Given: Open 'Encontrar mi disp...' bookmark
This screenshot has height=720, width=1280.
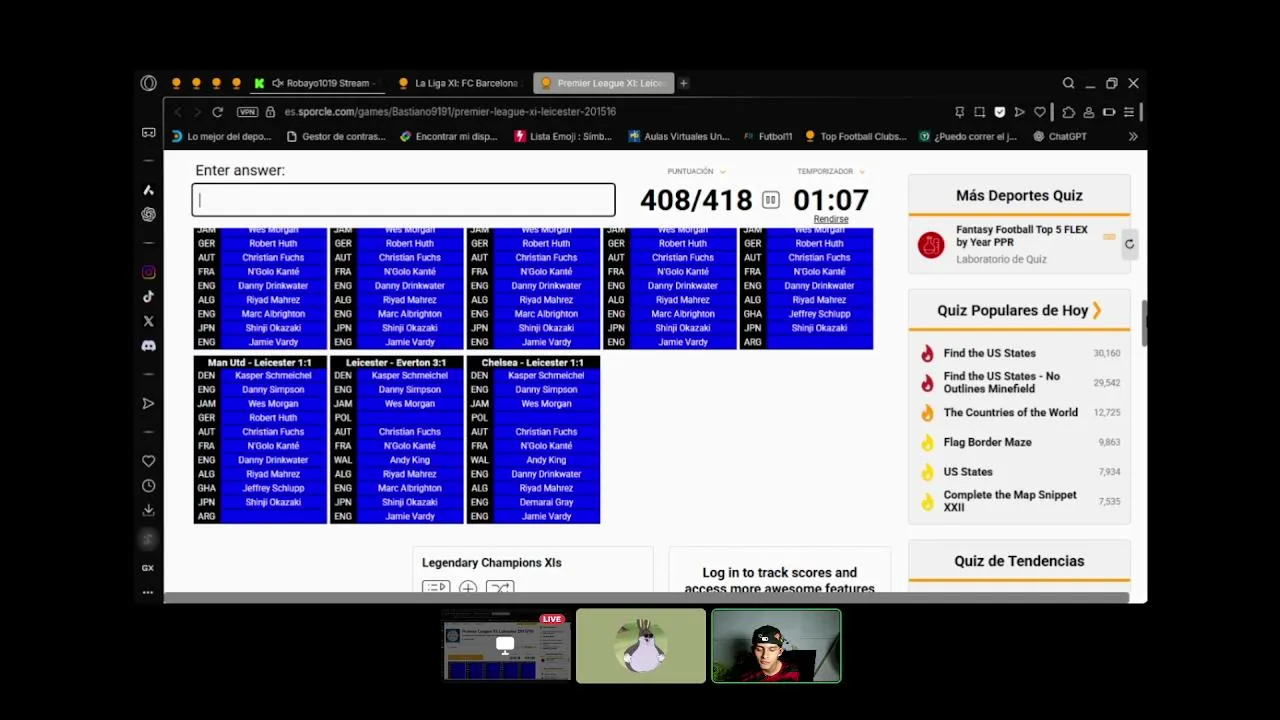Looking at the screenshot, I should click(449, 137).
